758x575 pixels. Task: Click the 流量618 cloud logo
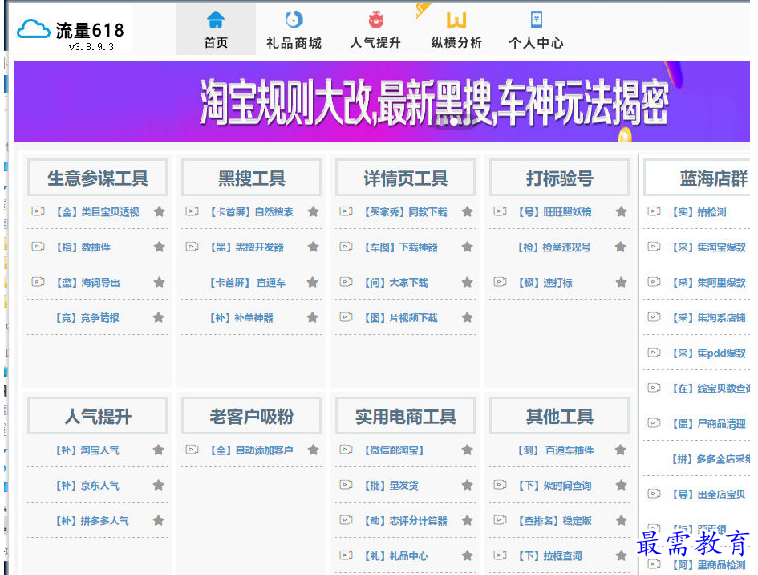point(72,32)
